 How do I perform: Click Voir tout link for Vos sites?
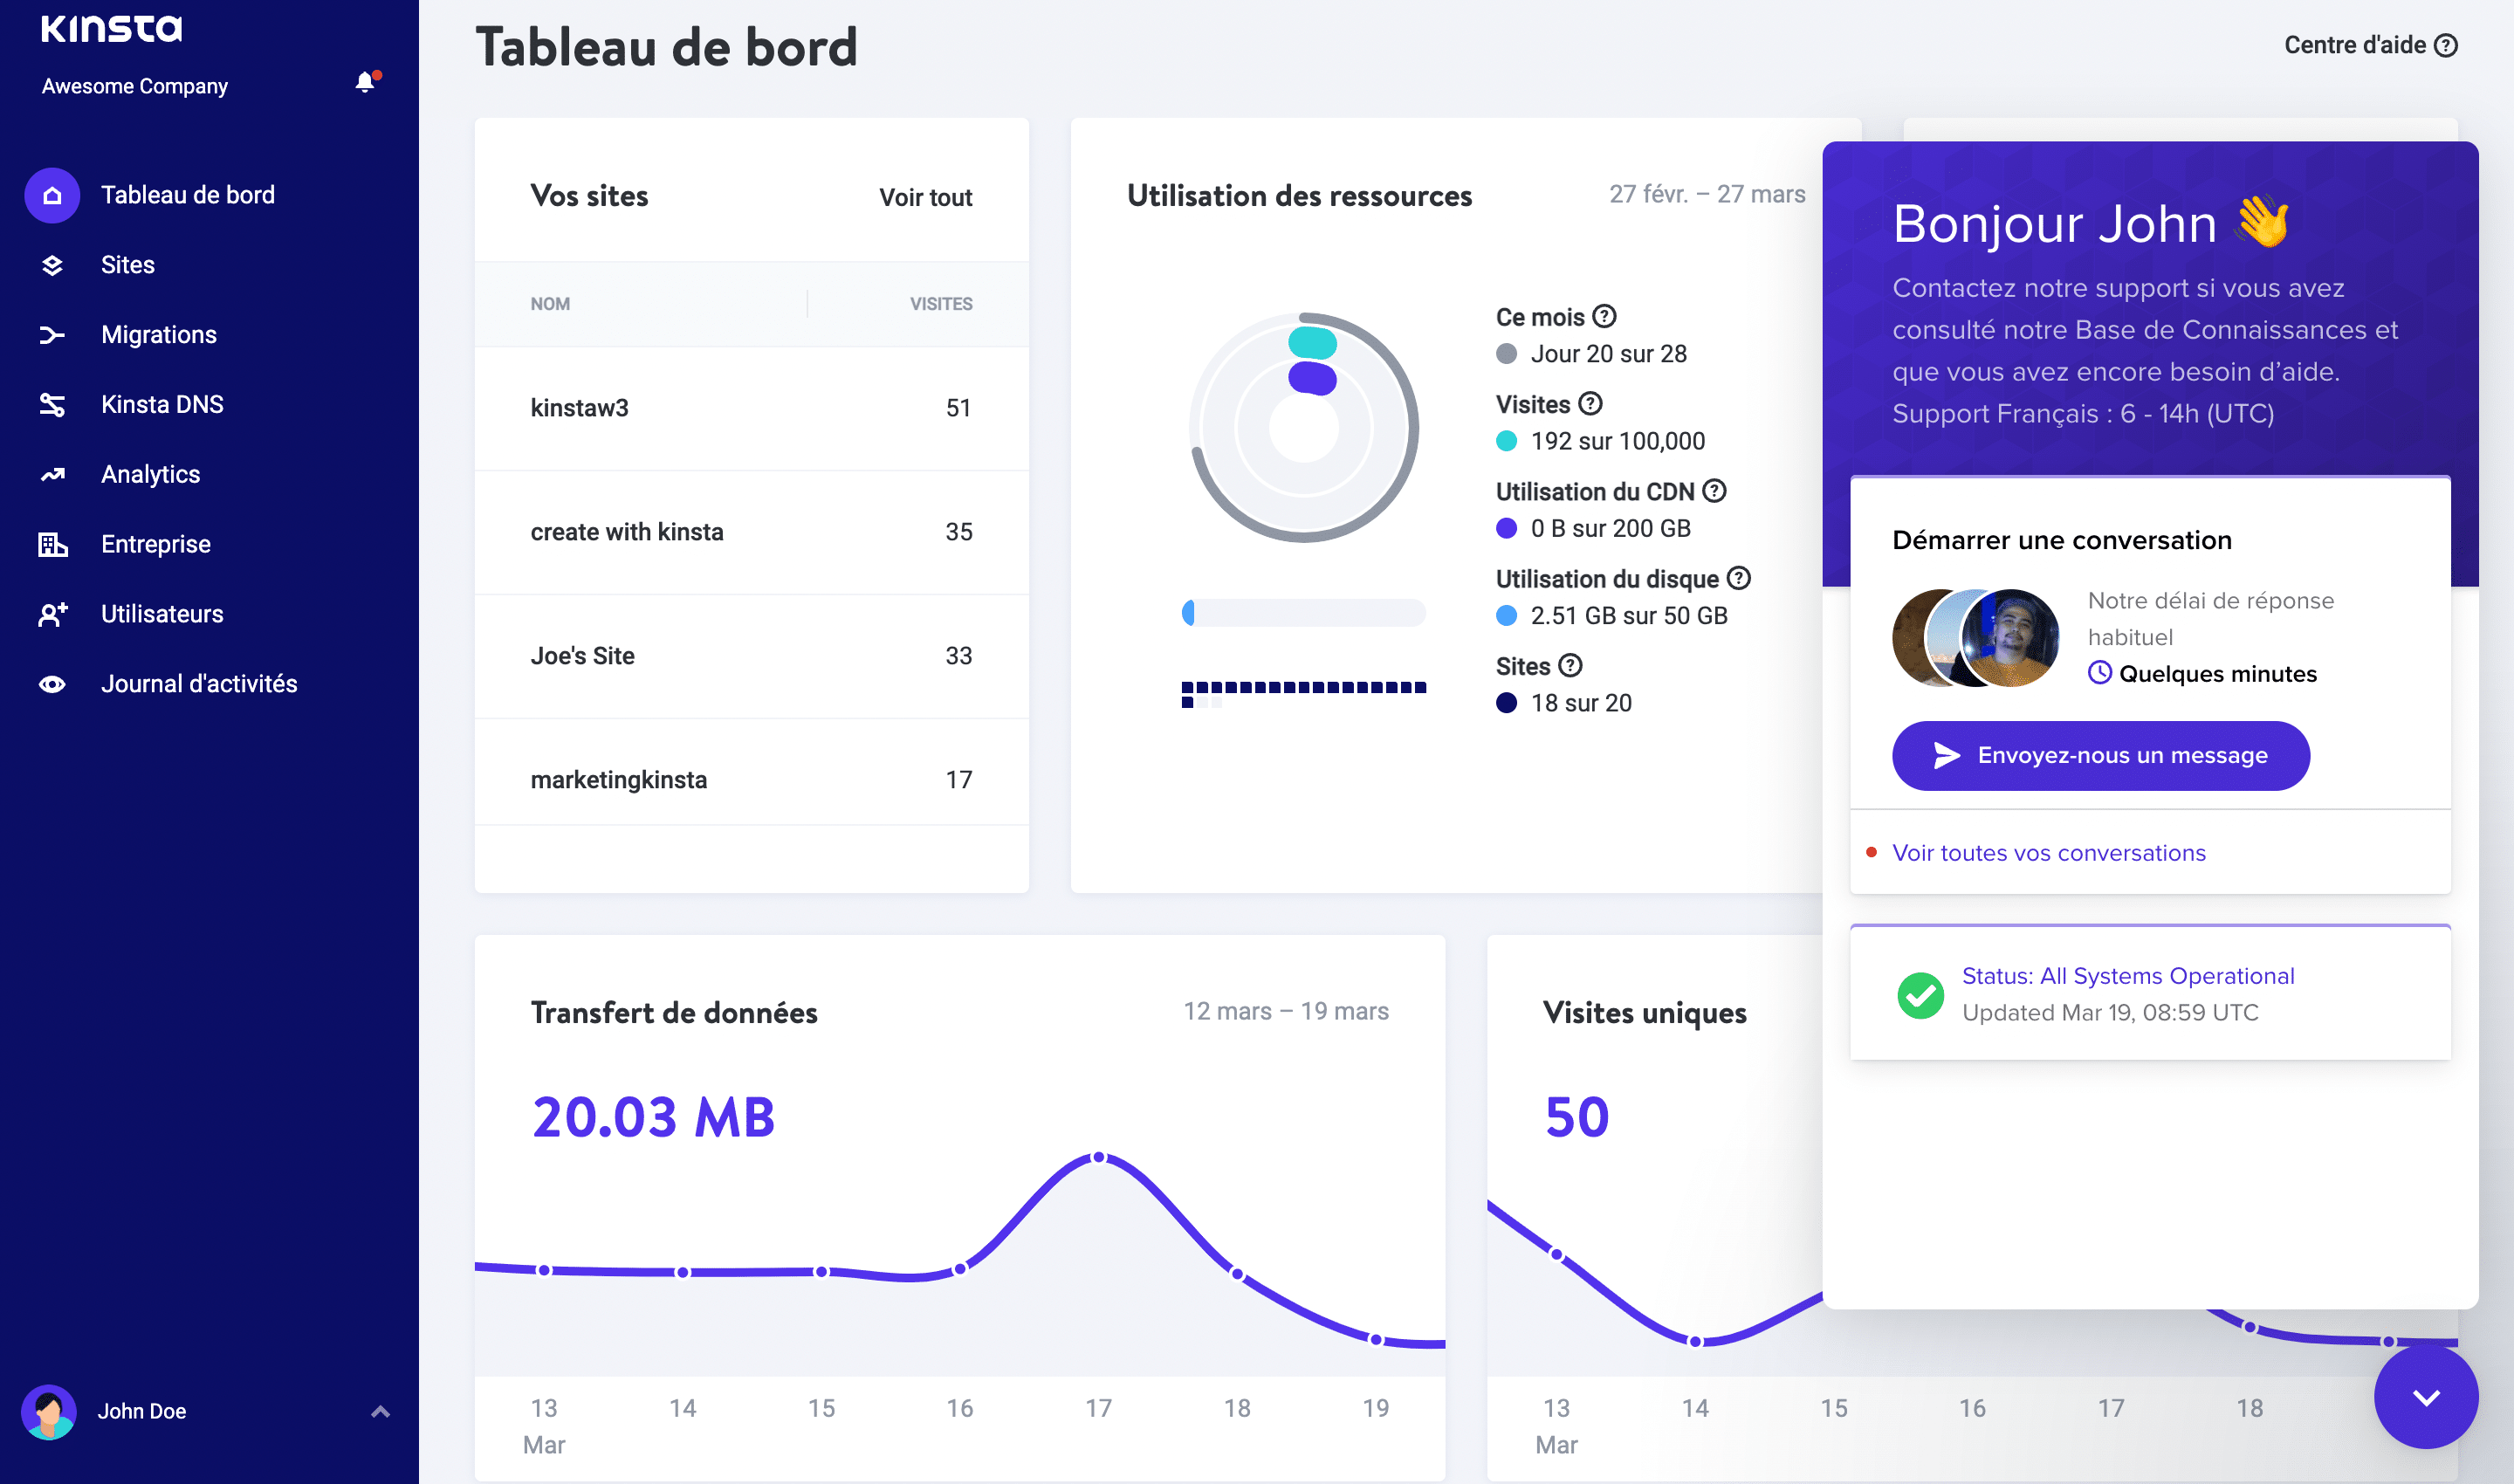926,196
